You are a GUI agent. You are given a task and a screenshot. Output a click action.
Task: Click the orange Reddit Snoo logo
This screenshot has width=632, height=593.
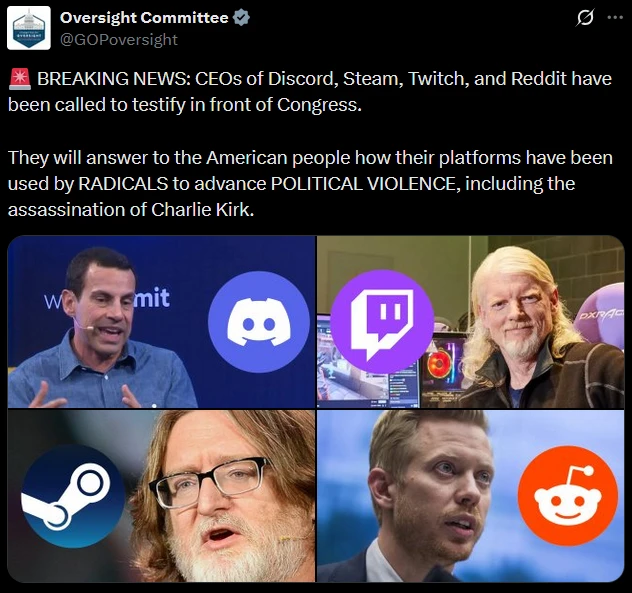[568, 496]
